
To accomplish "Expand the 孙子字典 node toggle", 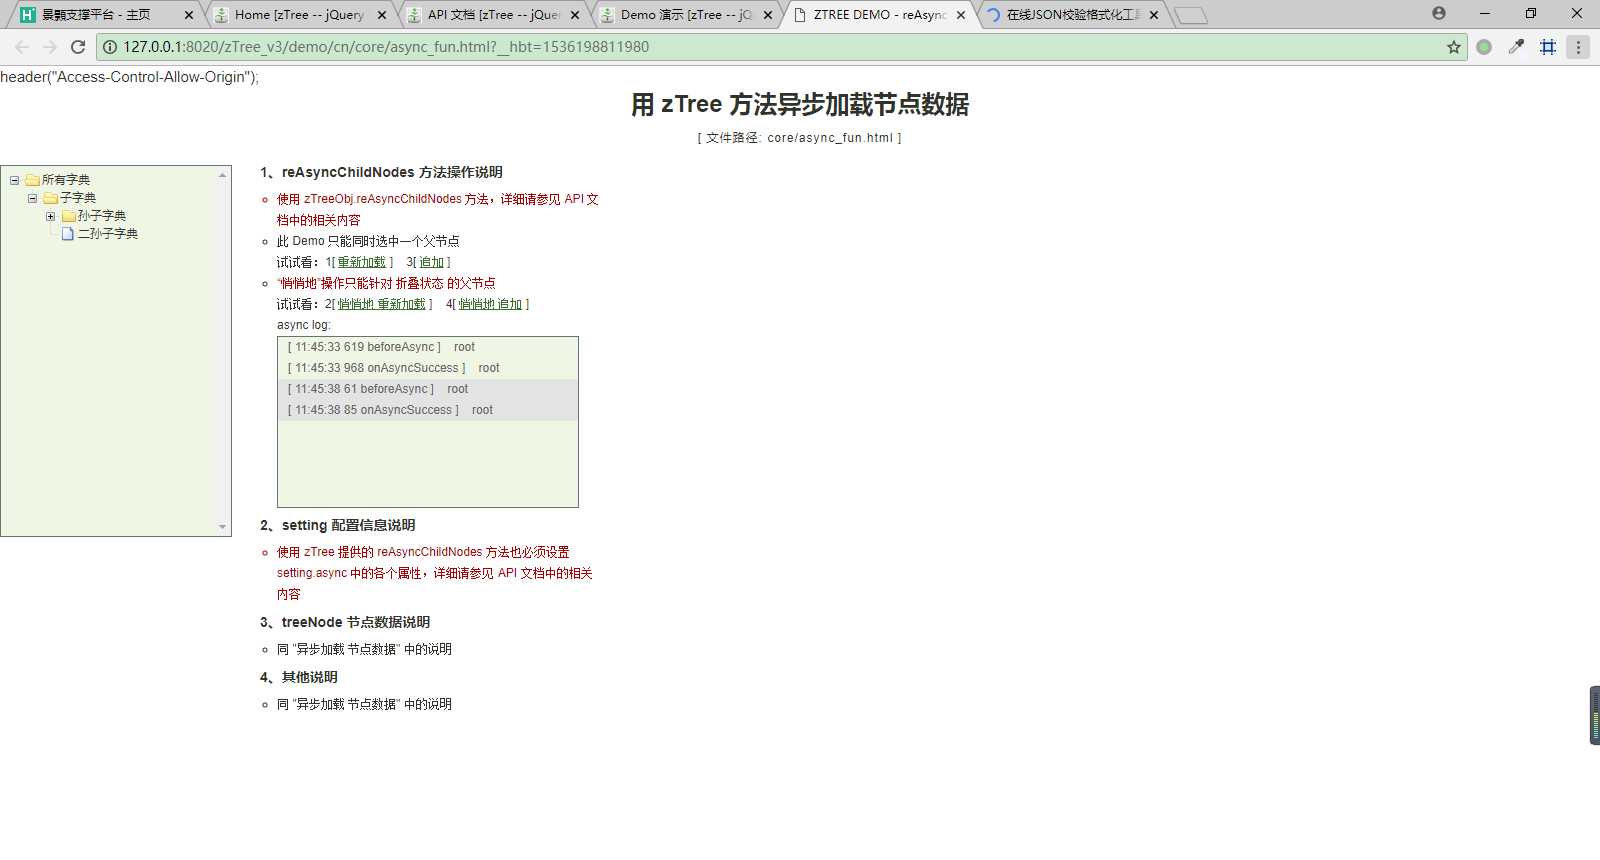I will 51,216.
